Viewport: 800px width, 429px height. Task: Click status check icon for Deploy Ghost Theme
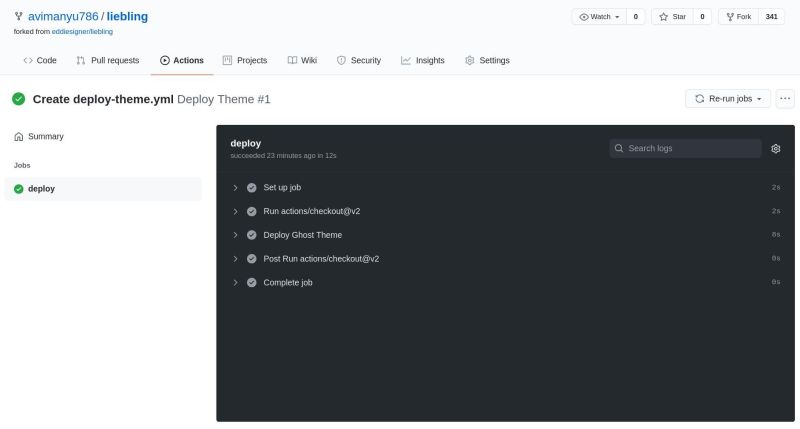252,235
